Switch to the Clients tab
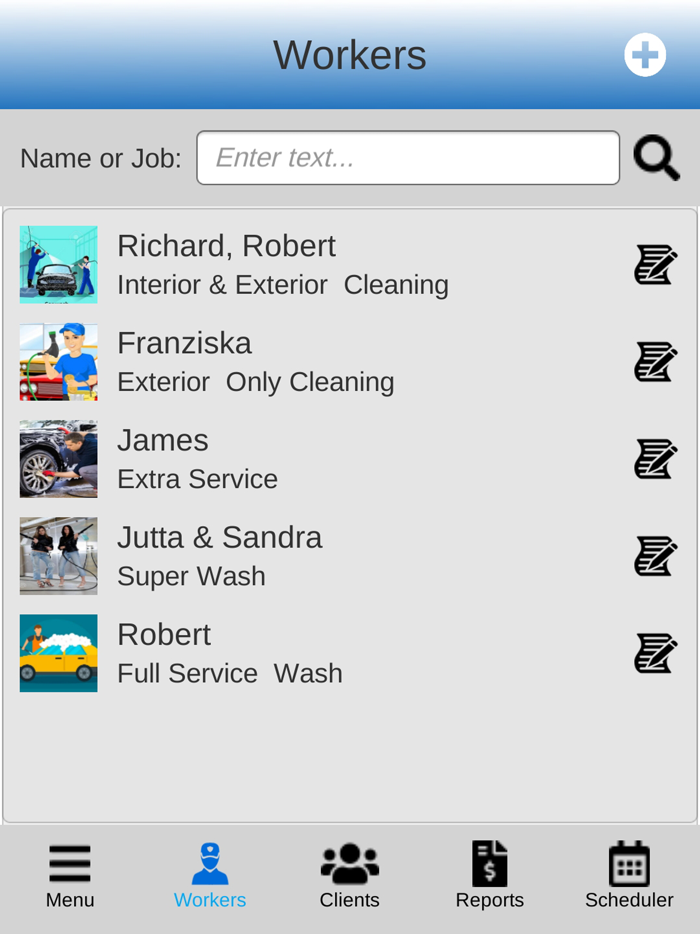This screenshot has width=700, height=934. point(349,875)
